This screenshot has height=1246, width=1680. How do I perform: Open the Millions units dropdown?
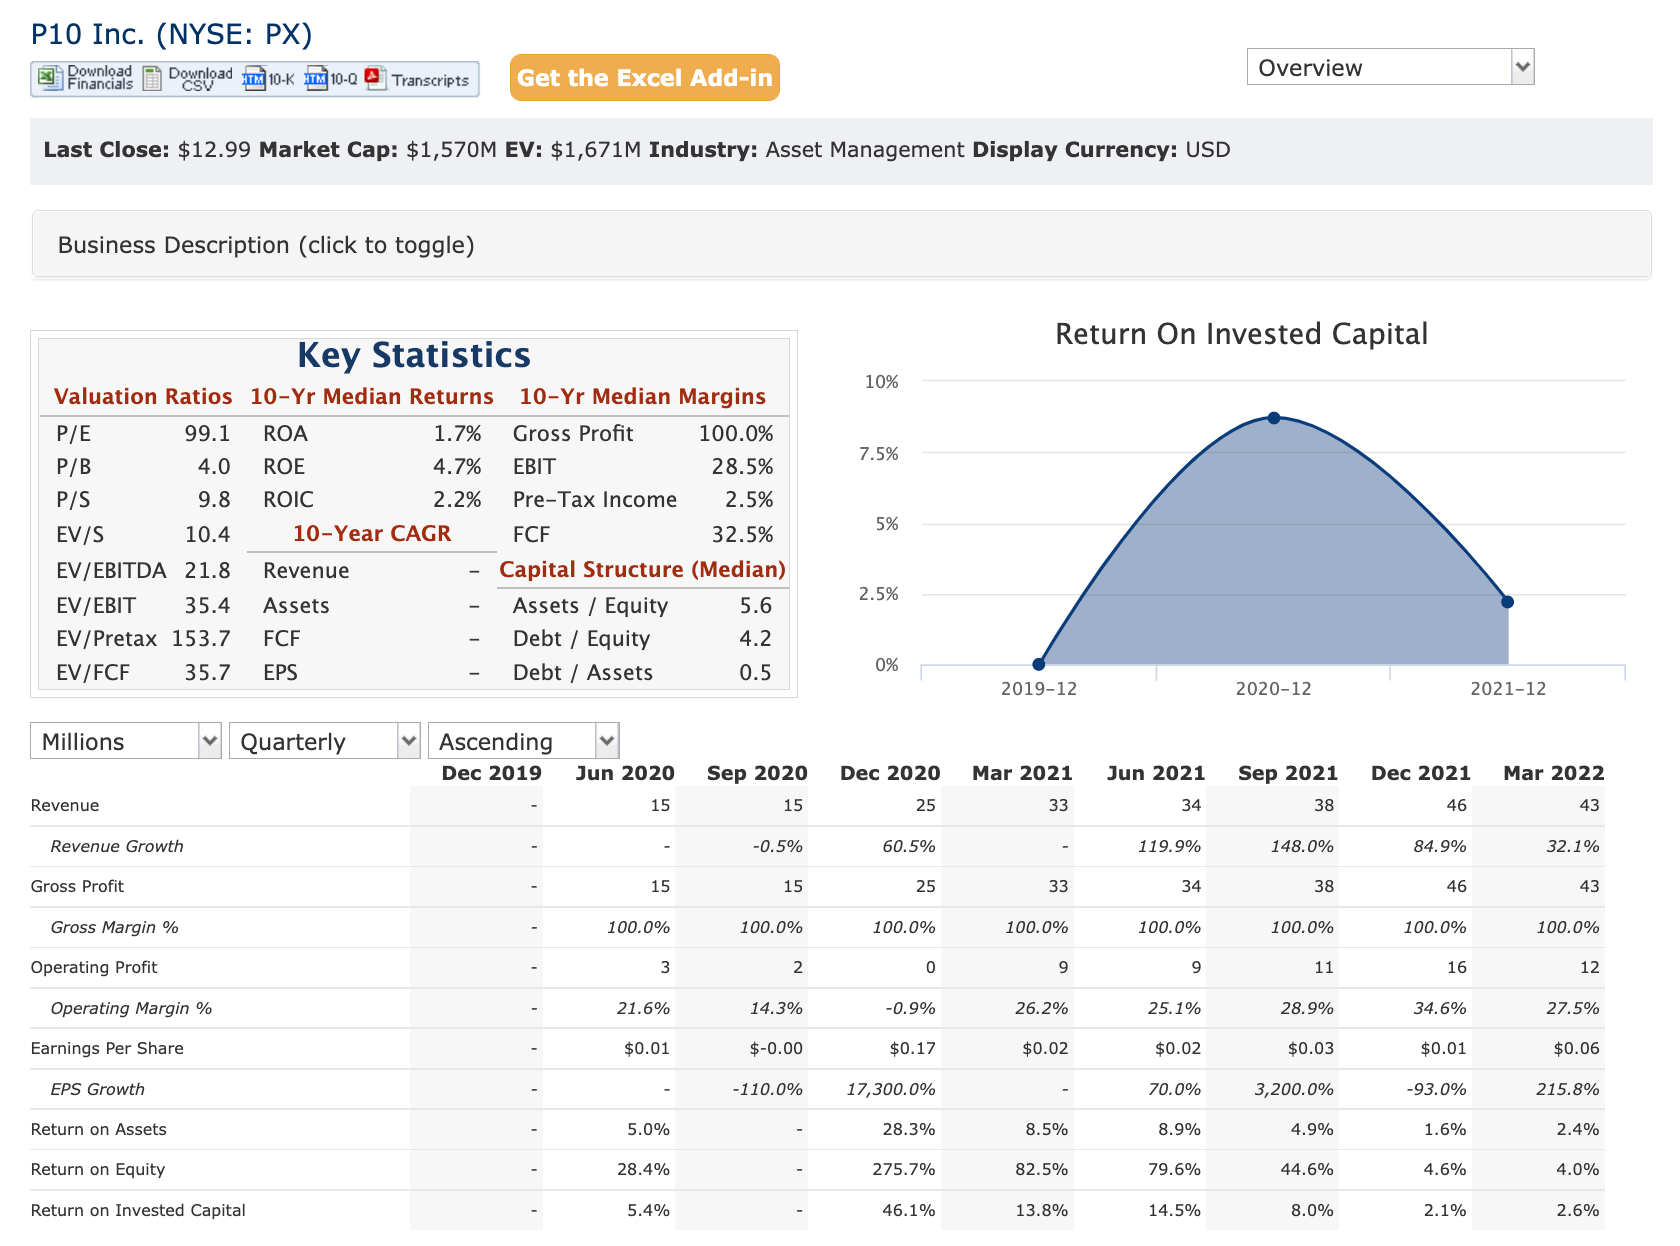click(126, 741)
